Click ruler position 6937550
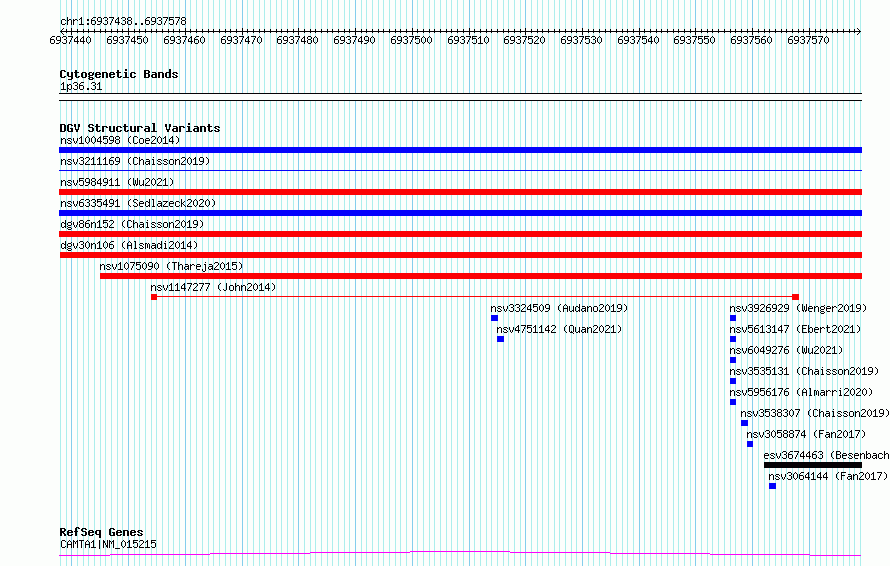890x566 pixels. tap(695, 40)
